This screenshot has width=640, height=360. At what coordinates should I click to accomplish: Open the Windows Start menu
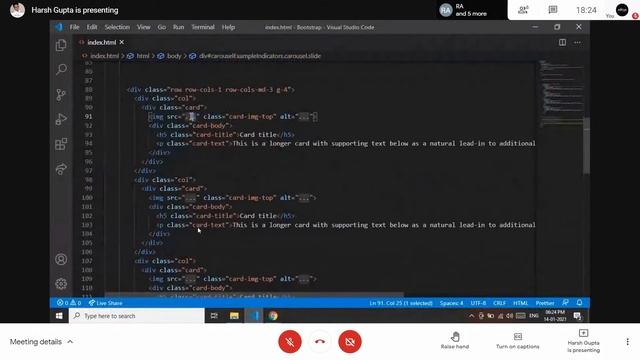(59, 316)
